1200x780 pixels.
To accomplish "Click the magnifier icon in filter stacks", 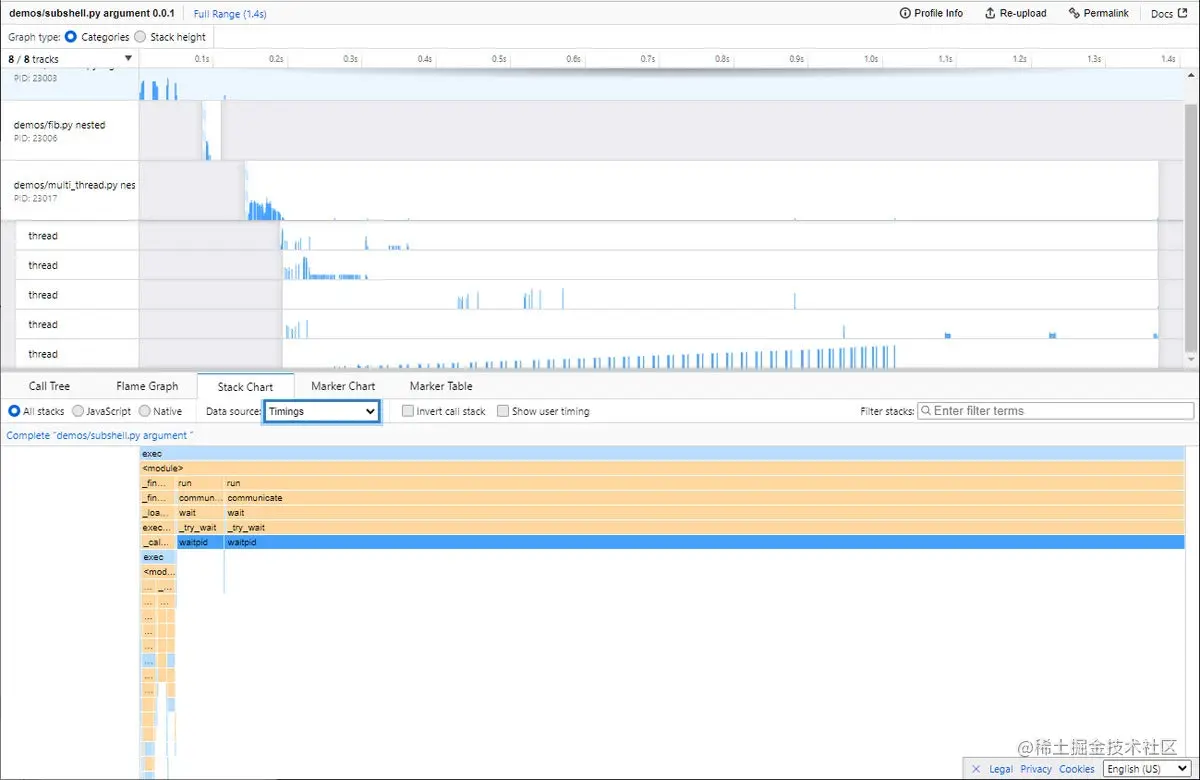I will point(926,410).
